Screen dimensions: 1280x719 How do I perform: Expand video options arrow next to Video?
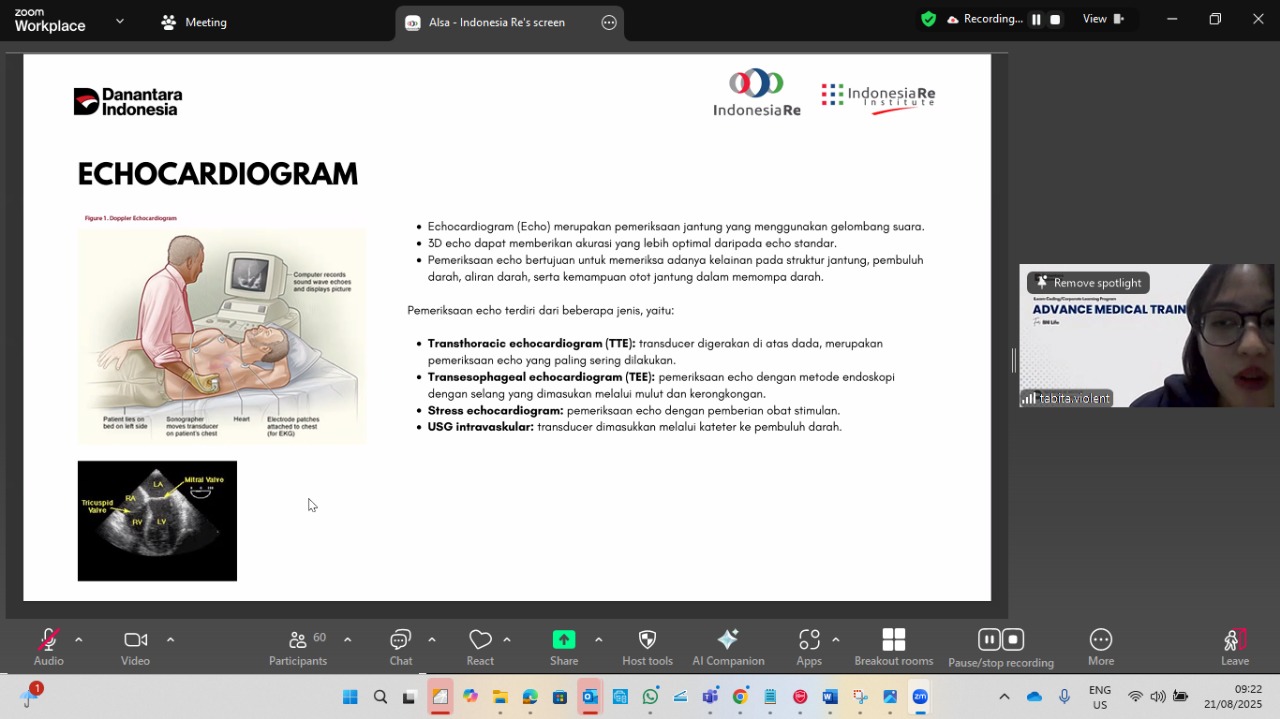click(x=170, y=640)
